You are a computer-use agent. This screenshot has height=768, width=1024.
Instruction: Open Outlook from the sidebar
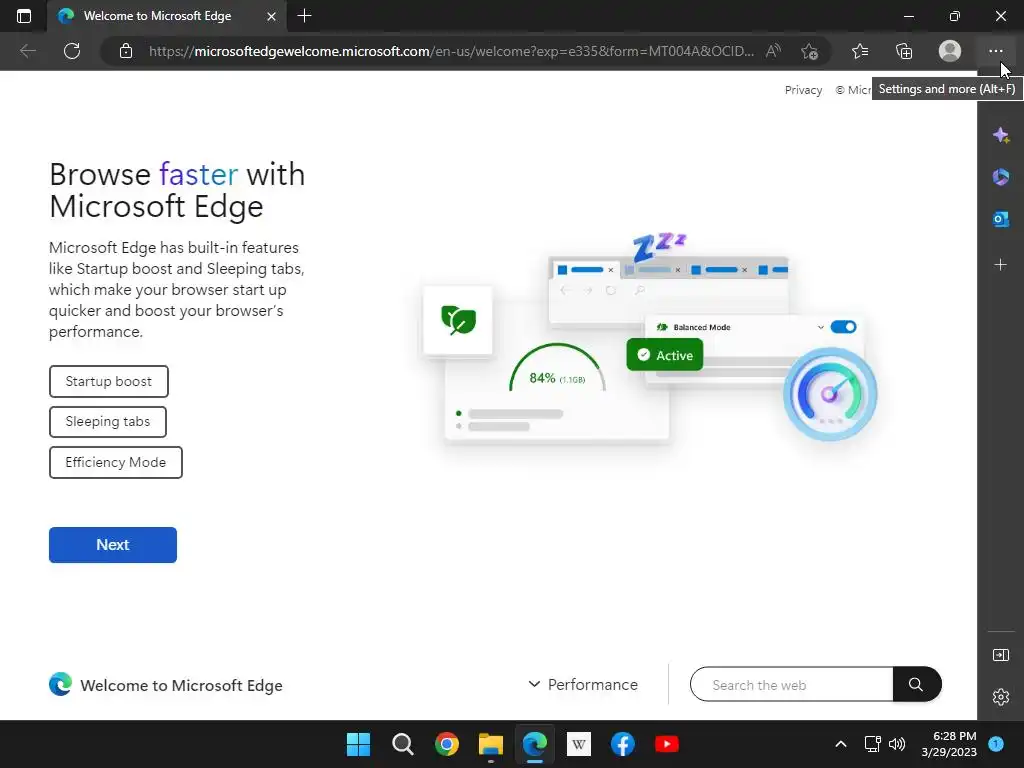pyautogui.click(x=1000, y=219)
